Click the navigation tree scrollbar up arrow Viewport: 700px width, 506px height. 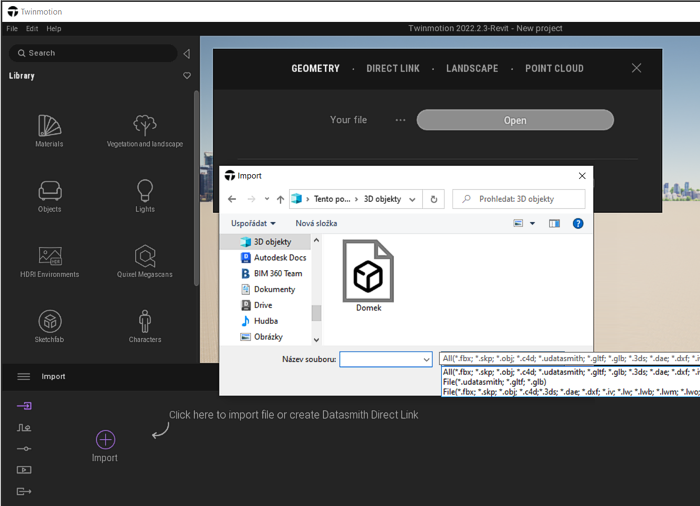pos(316,240)
